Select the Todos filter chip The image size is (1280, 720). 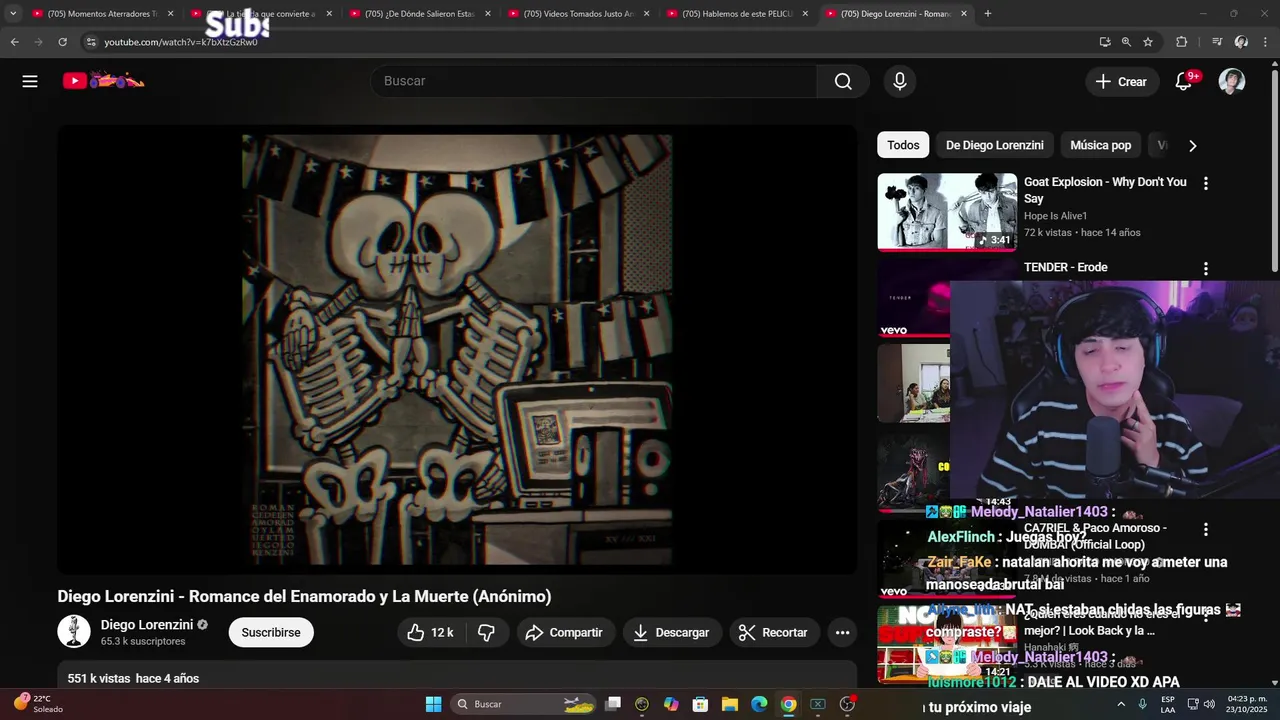(903, 145)
